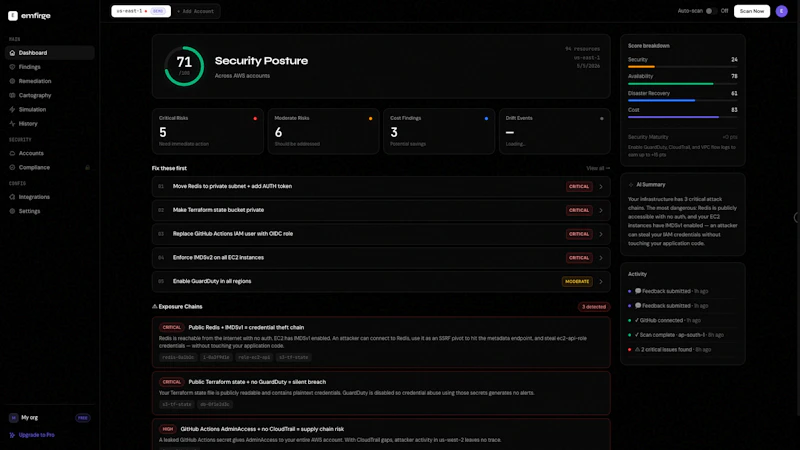Screen dimensions: 800x450
Task: Open the Moderate Risks card
Action: pyautogui.click(x=323, y=131)
